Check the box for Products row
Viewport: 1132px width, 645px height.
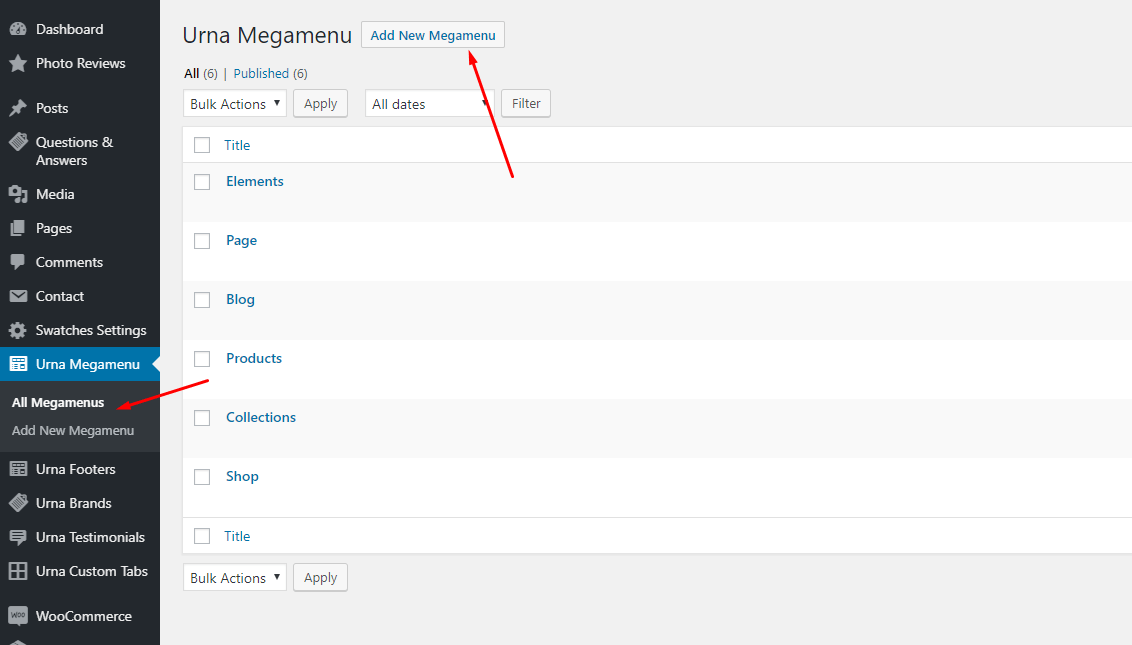[202, 359]
